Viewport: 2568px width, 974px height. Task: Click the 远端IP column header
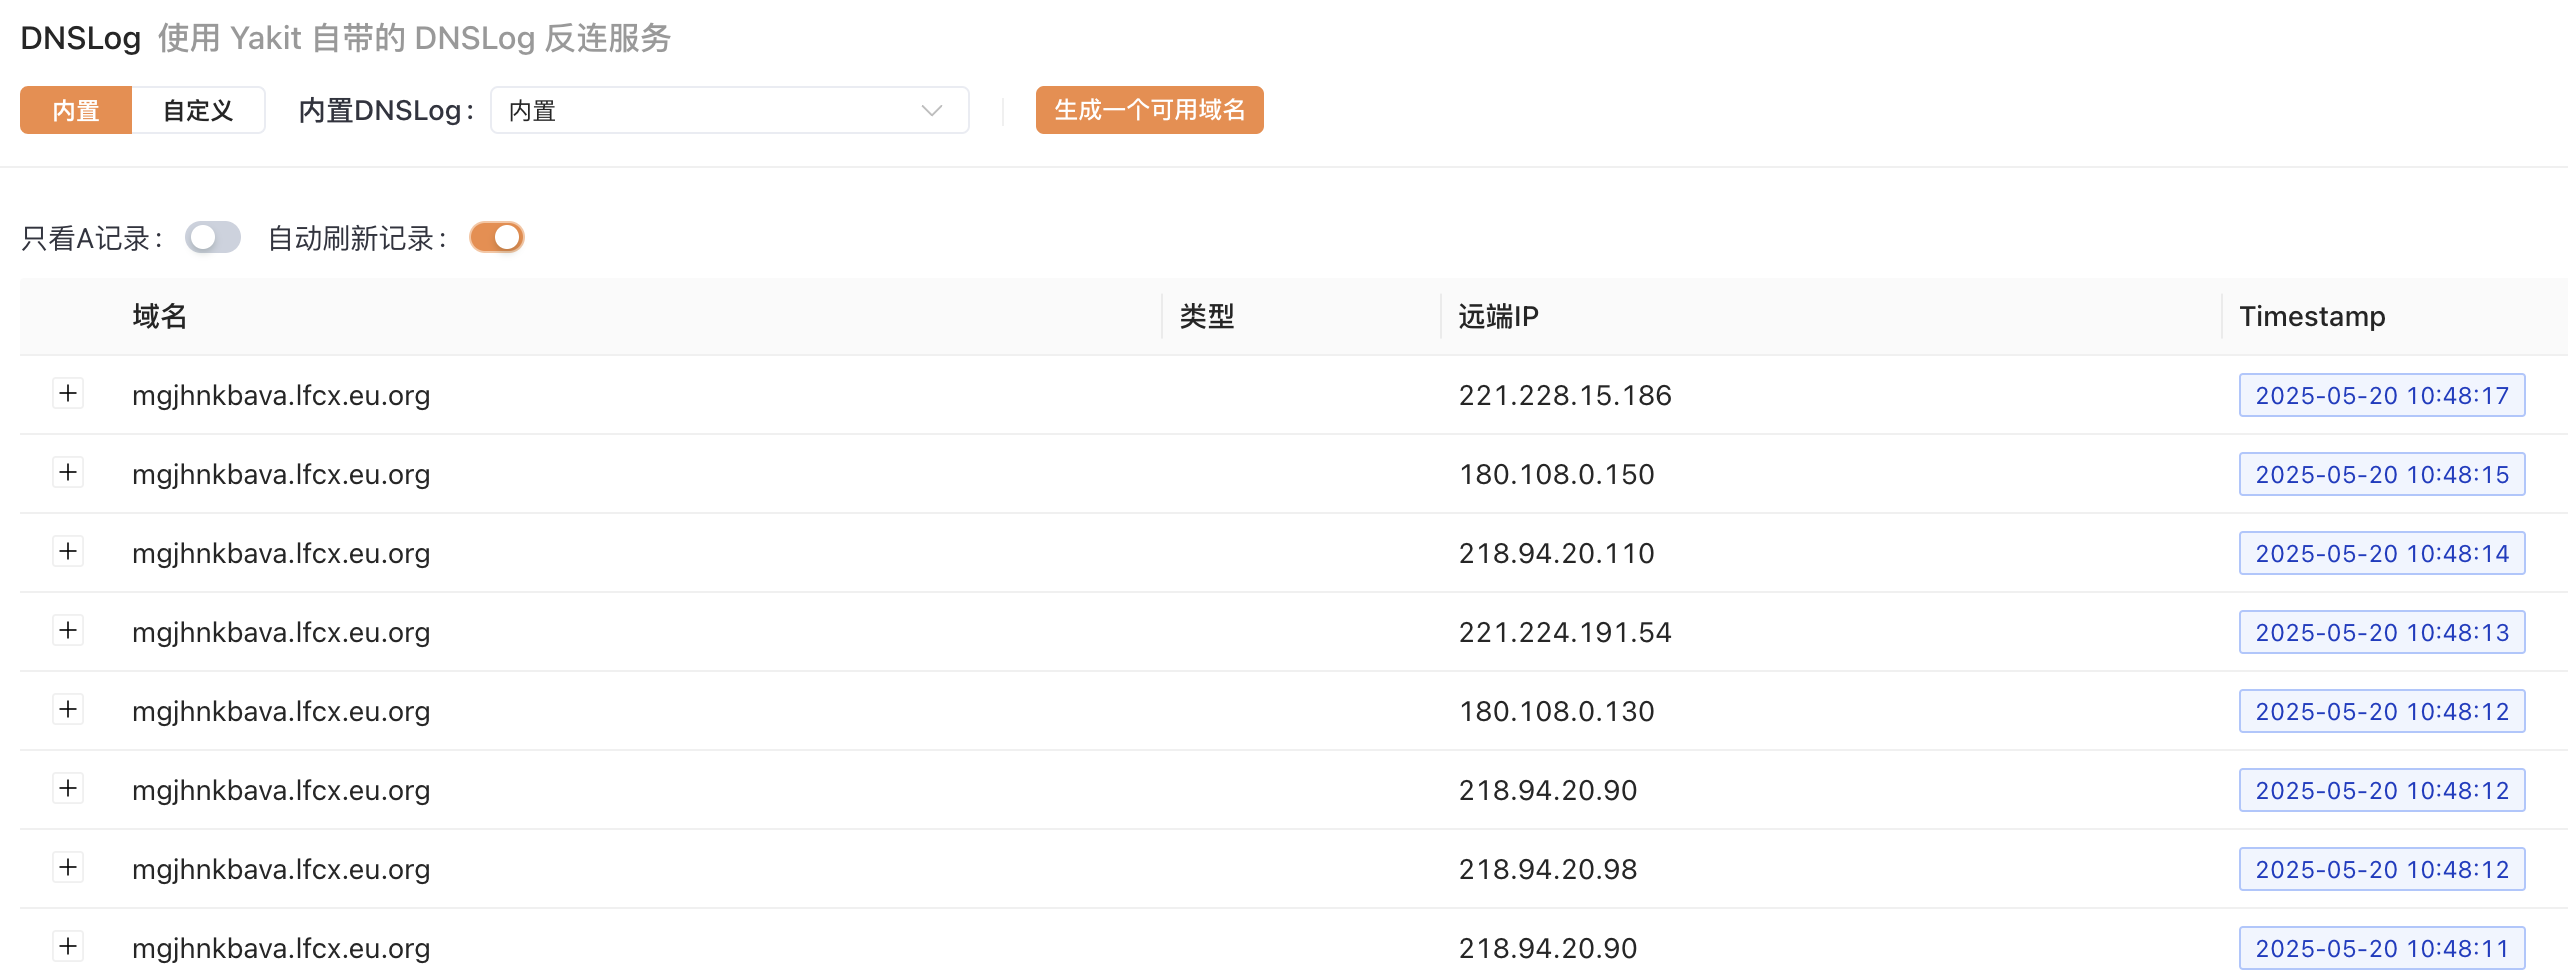[1498, 317]
